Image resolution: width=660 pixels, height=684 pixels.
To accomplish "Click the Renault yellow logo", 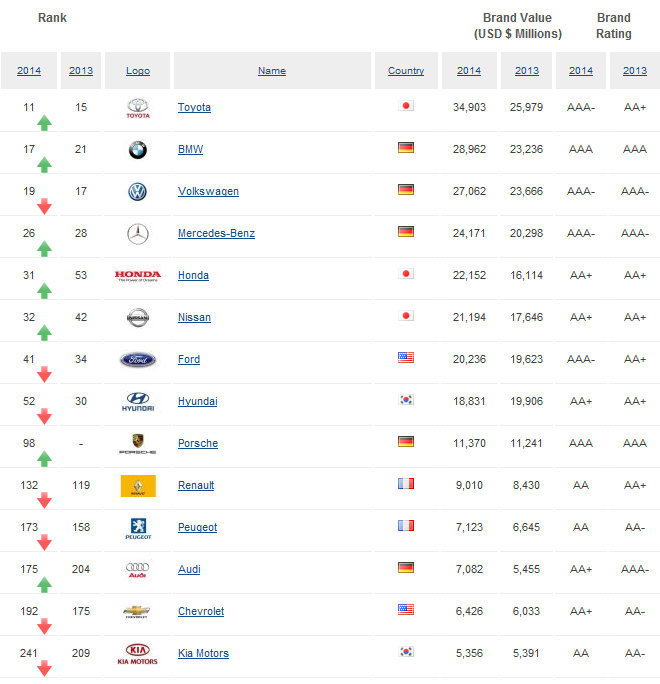I will [138, 486].
